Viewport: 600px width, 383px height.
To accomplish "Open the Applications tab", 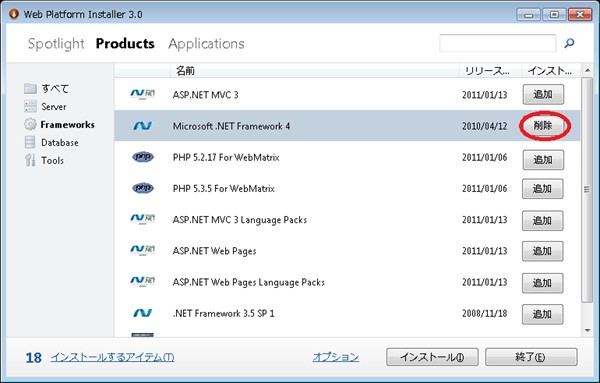I will 206,44.
